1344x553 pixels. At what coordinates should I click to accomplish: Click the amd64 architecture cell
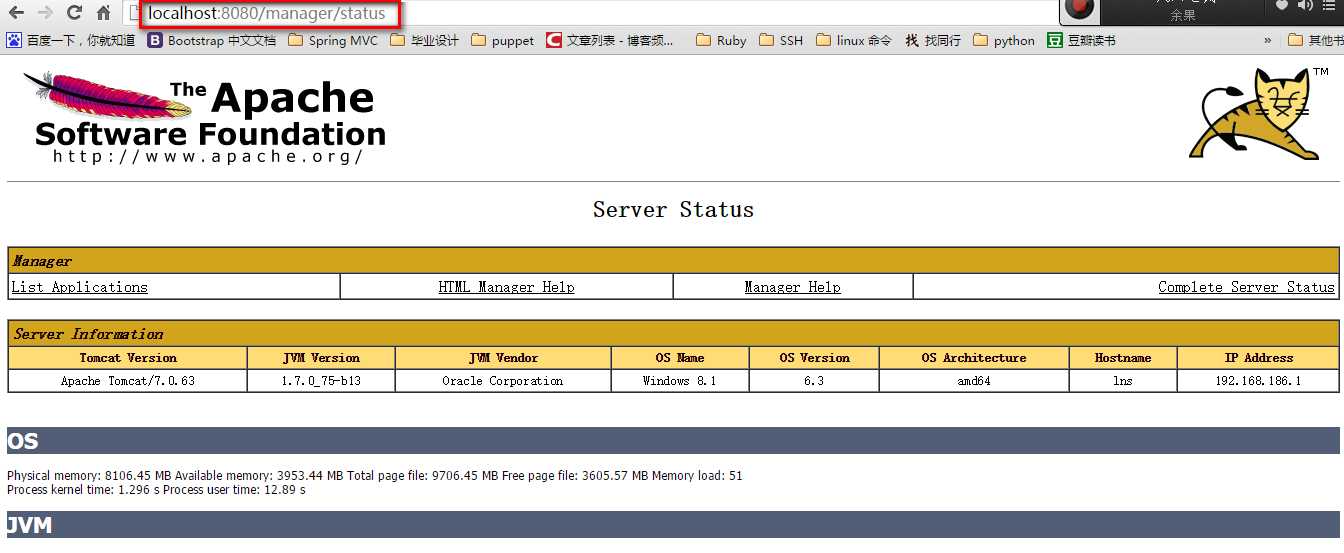(974, 381)
